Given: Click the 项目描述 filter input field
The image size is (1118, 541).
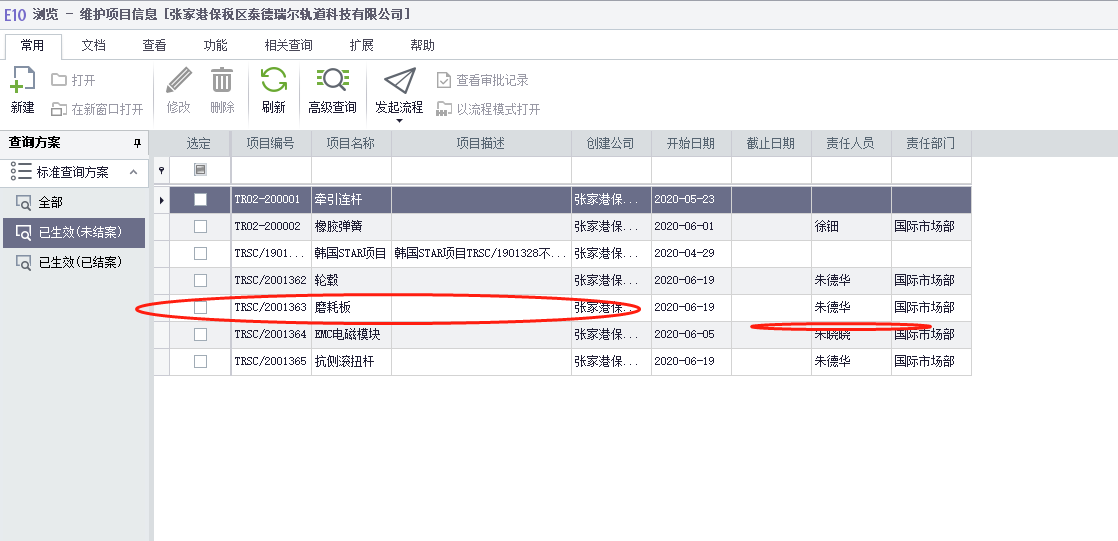Looking at the screenshot, I should click(x=481, y=170).
